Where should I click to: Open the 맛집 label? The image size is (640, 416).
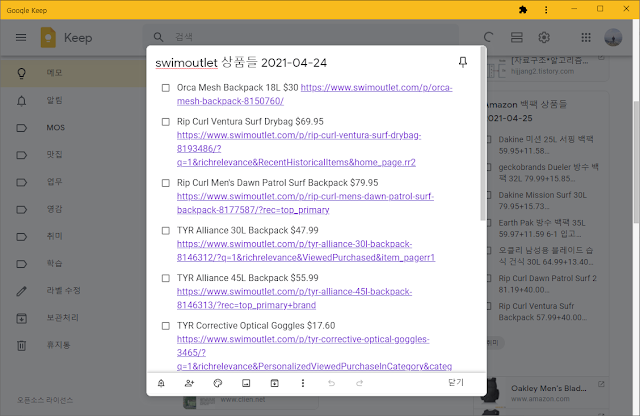point(73,155)
